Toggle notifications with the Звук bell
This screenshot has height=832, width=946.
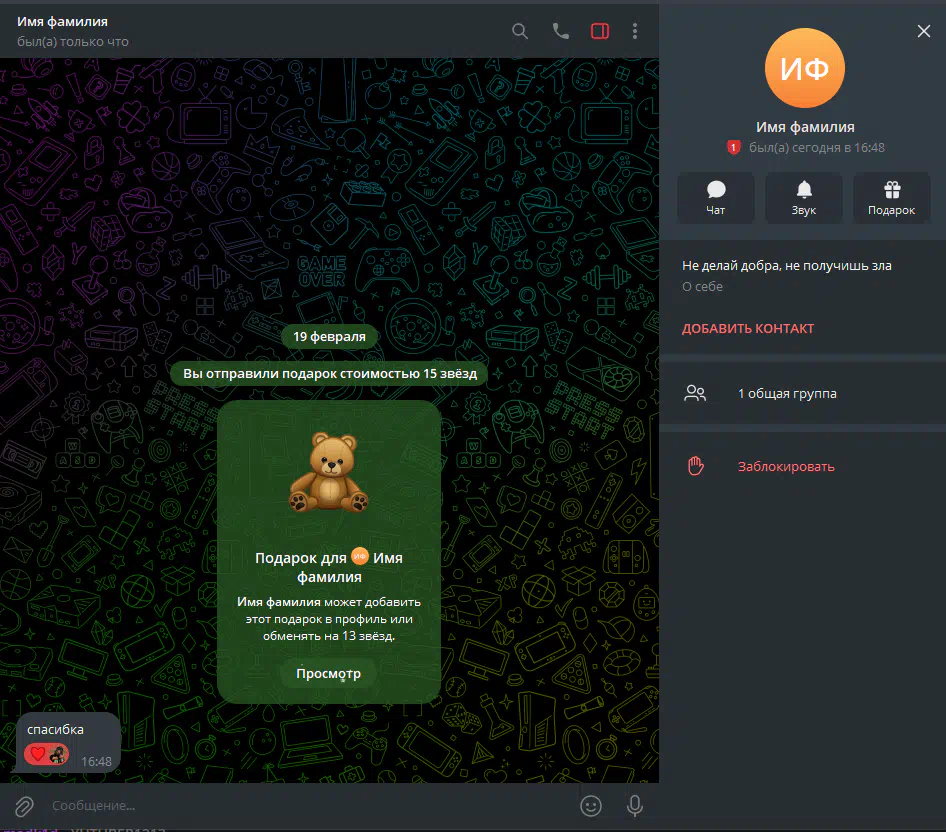click(x=804, y=198)
